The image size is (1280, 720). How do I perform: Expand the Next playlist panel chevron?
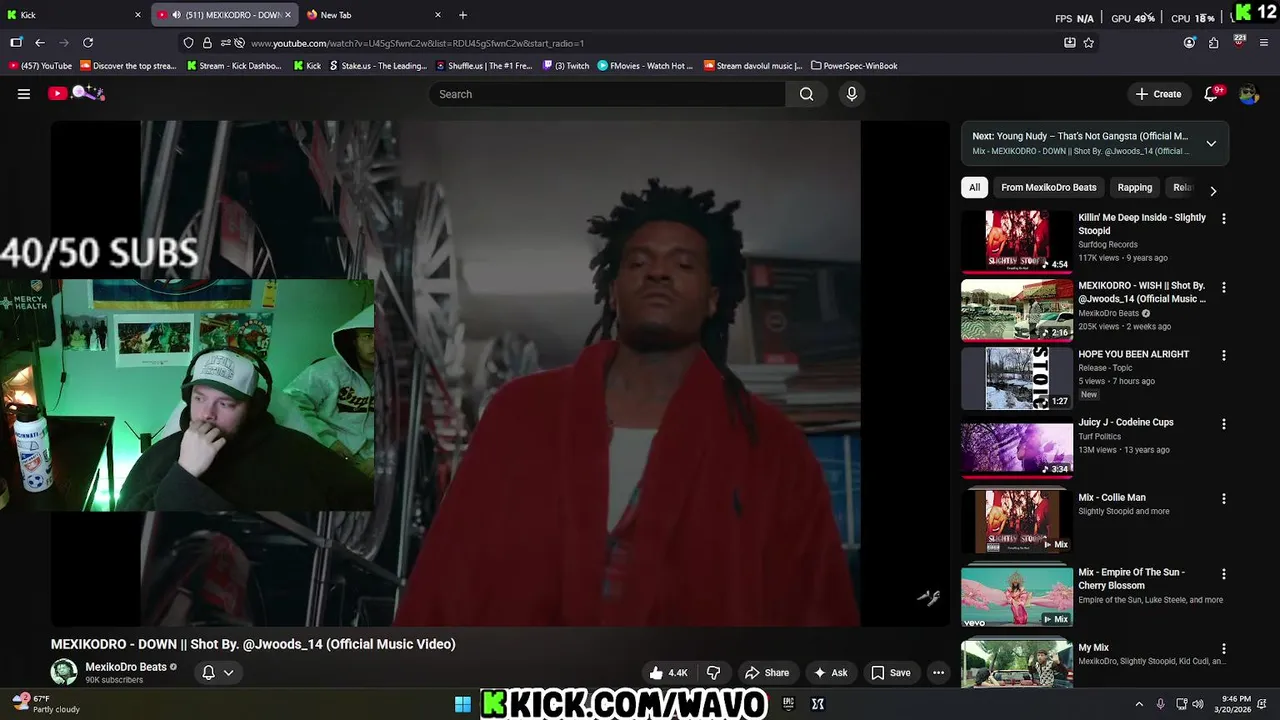pyautogui.click(x=1211, y=144)
